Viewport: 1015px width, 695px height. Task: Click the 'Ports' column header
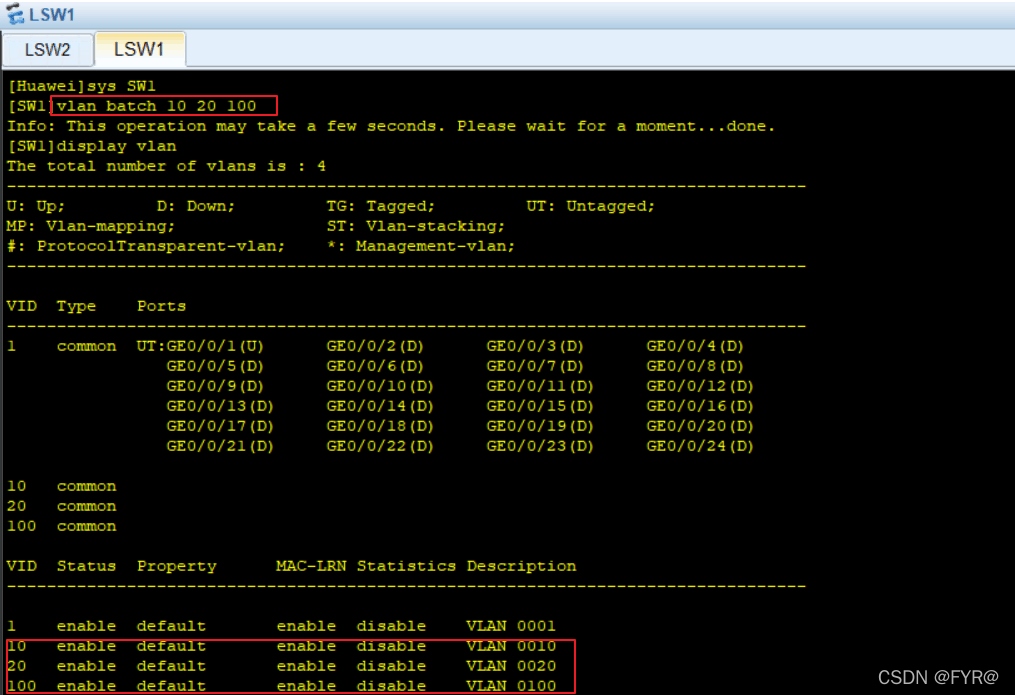tap(161, 305)
